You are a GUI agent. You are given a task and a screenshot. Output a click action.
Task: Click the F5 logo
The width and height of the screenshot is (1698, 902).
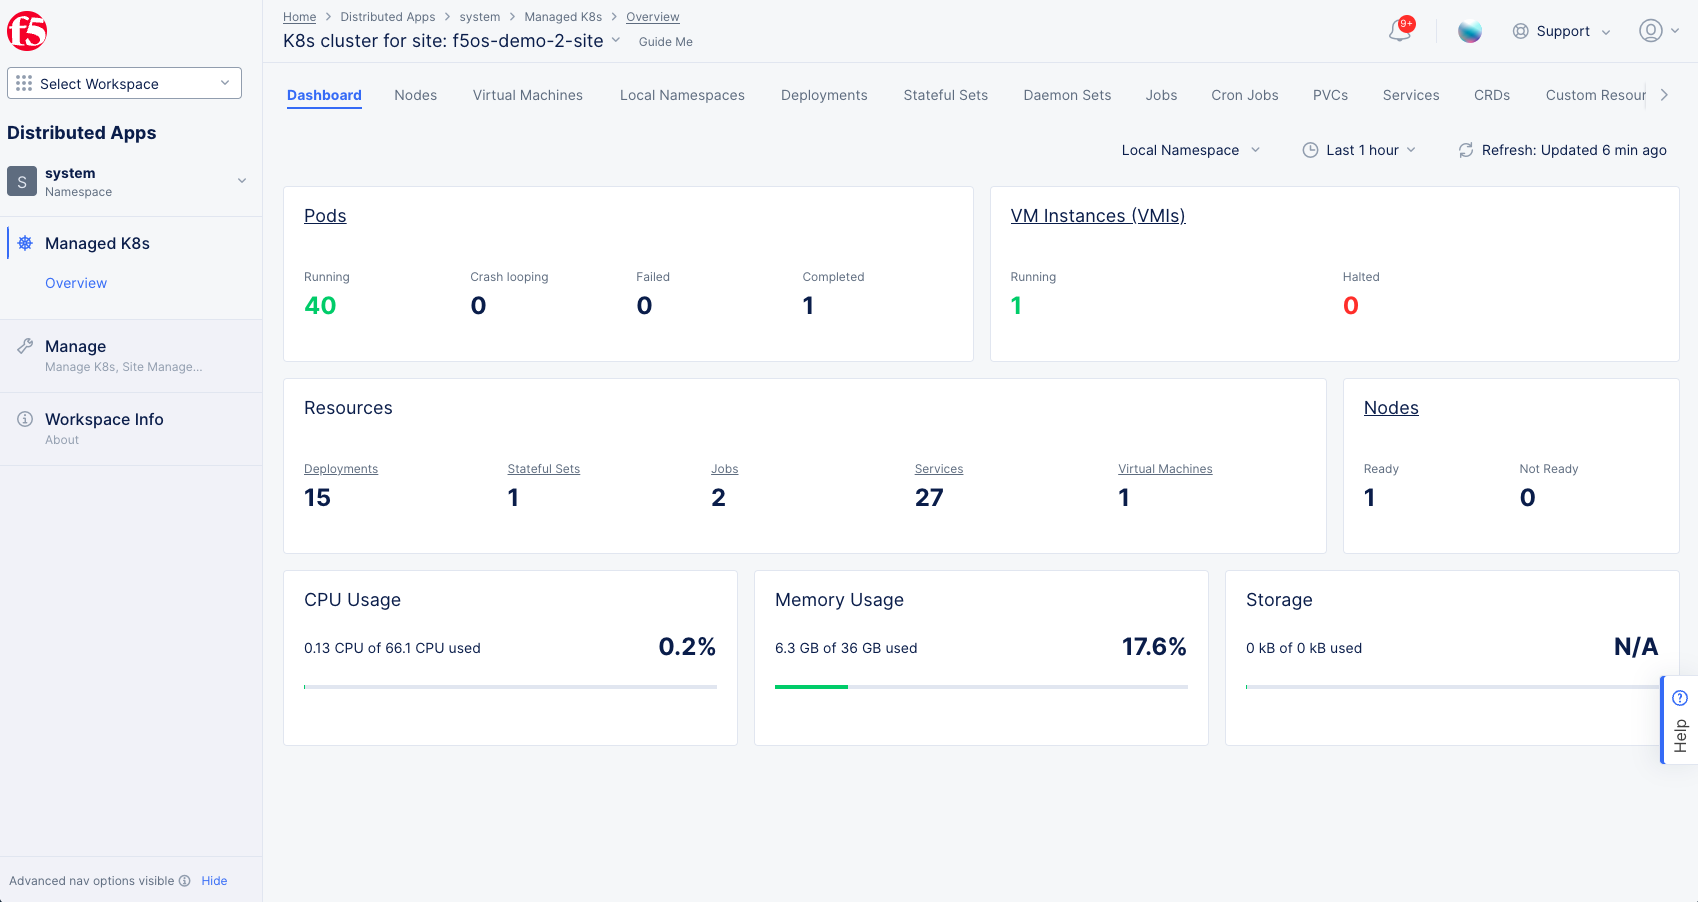[27, 30]
